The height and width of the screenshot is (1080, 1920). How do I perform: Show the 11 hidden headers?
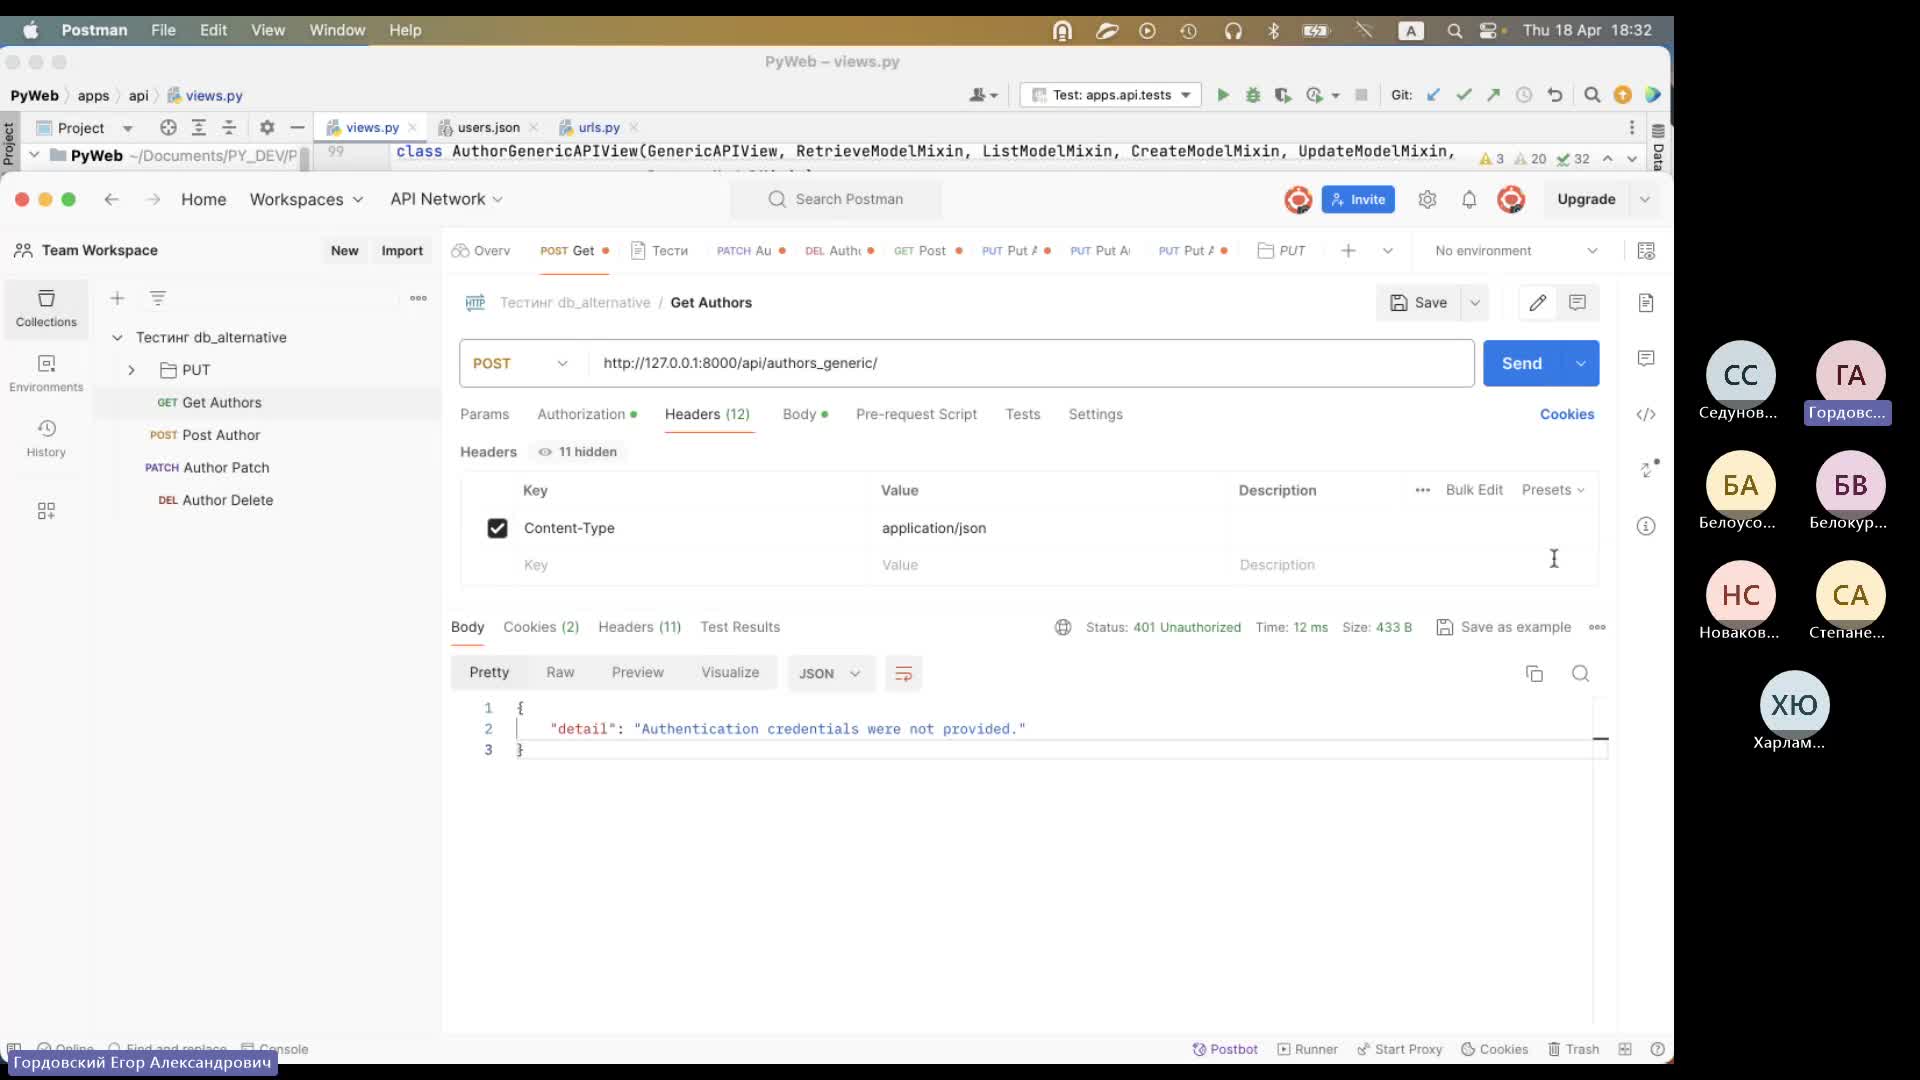point(578,452)
